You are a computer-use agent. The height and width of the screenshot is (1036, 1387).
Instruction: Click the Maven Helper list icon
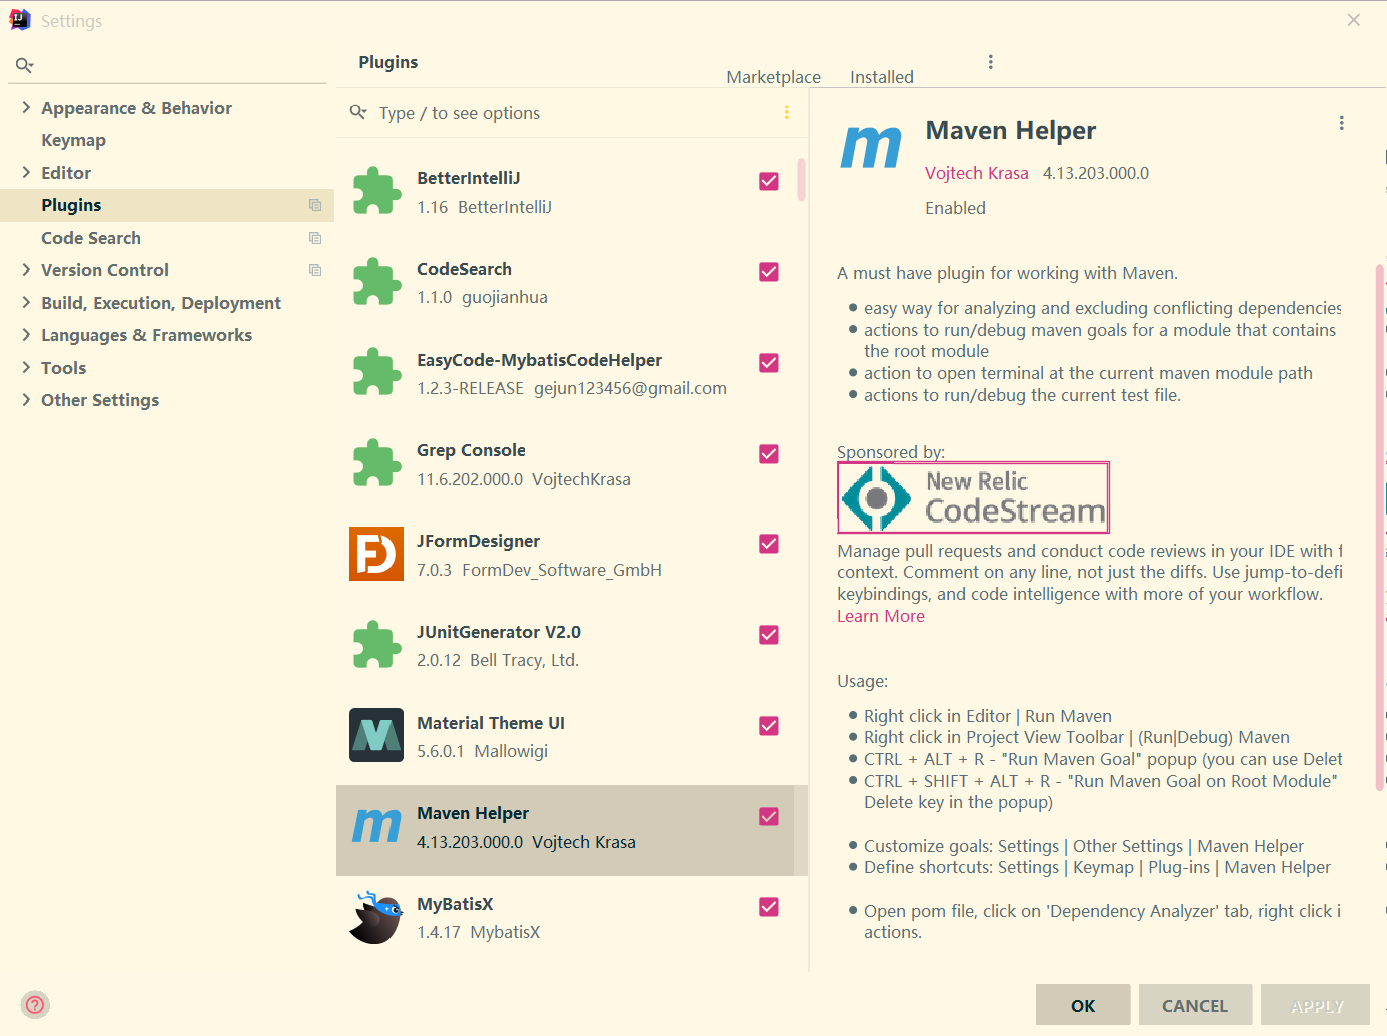[377, 827]
